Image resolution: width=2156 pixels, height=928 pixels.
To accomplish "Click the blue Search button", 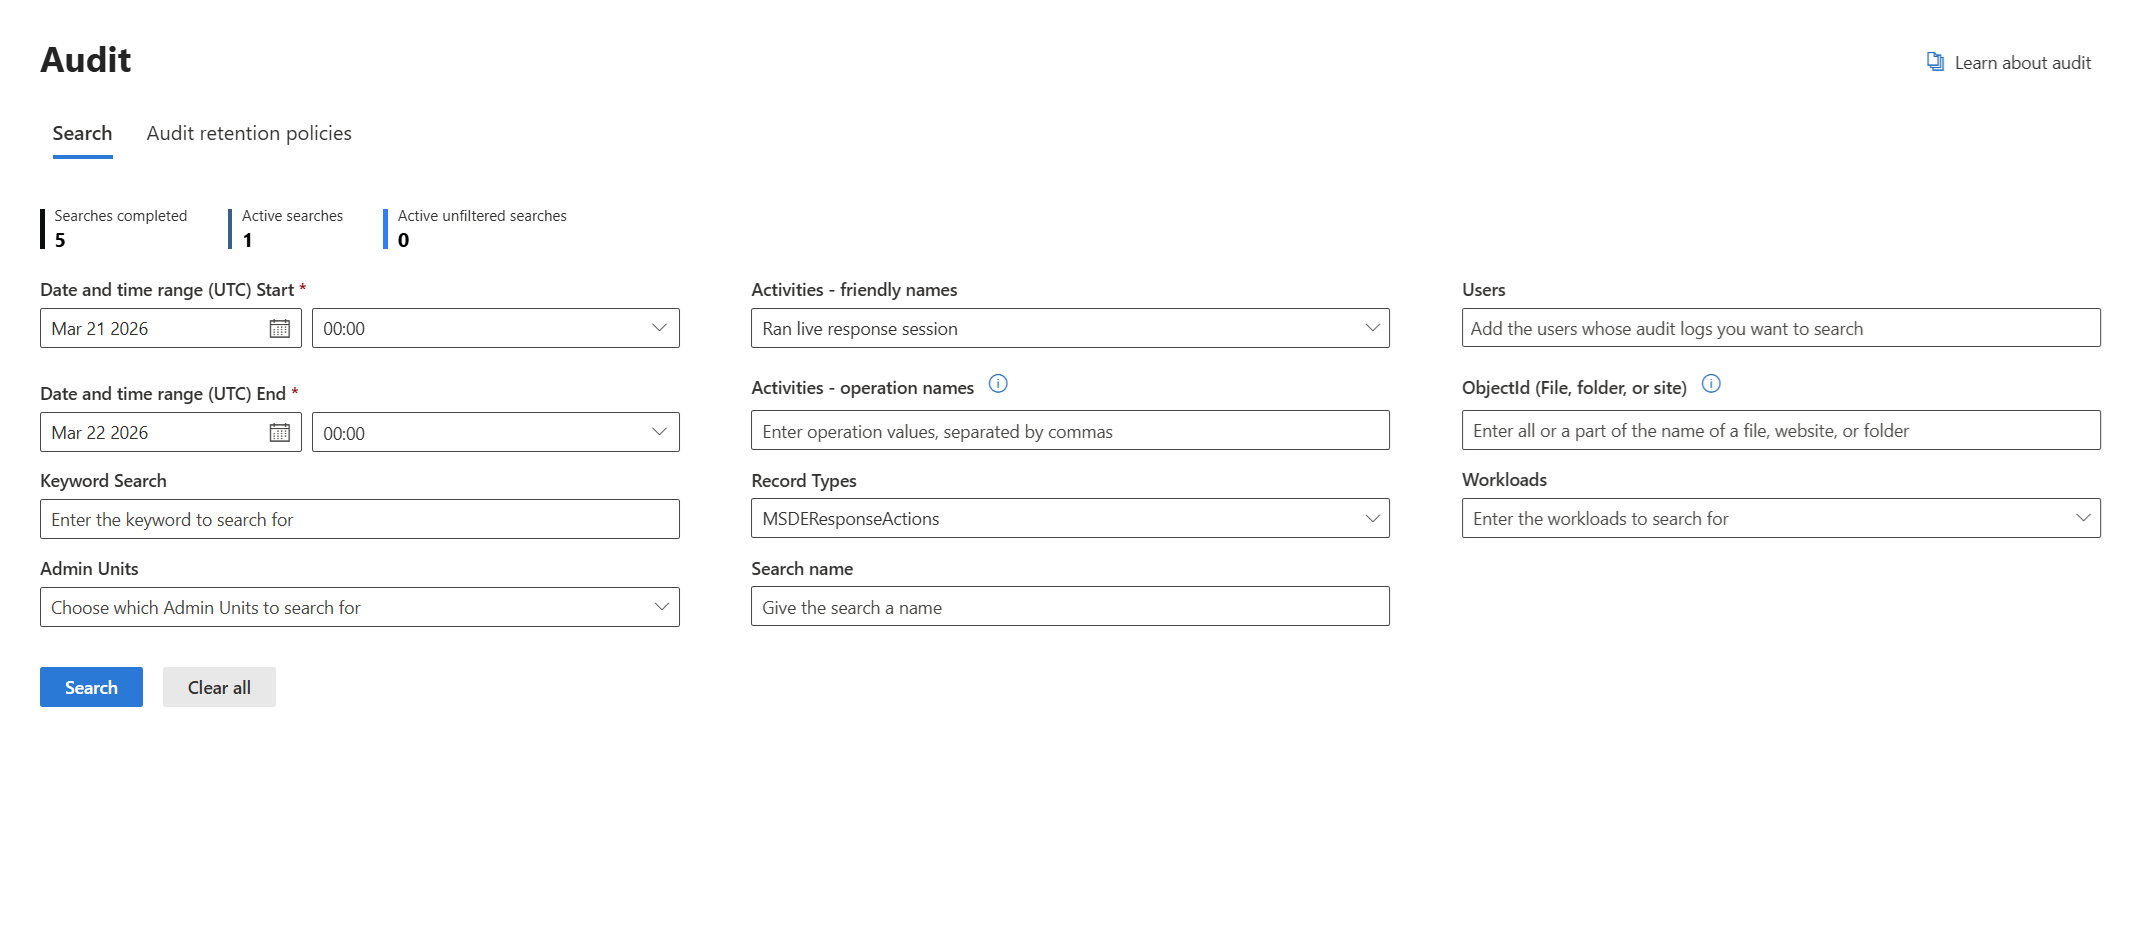I will point(91,687).
